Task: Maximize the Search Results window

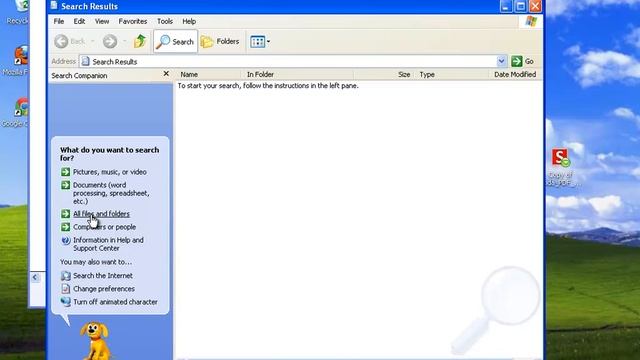Action: point(520,6)
